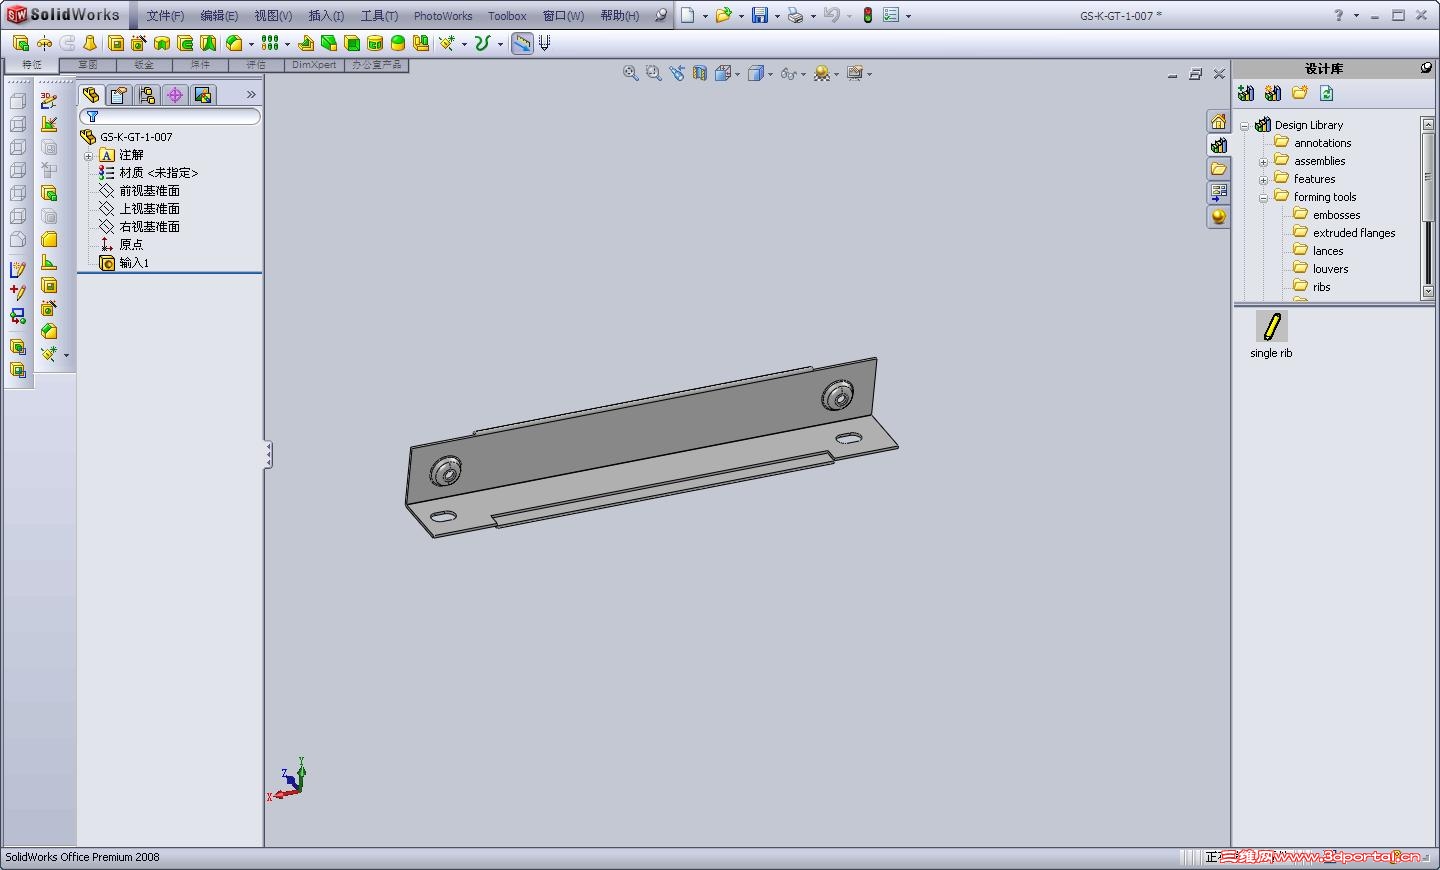Switch to the DimXpert command tab
This screenshot has width=1440, height=870.
point(314,65)
